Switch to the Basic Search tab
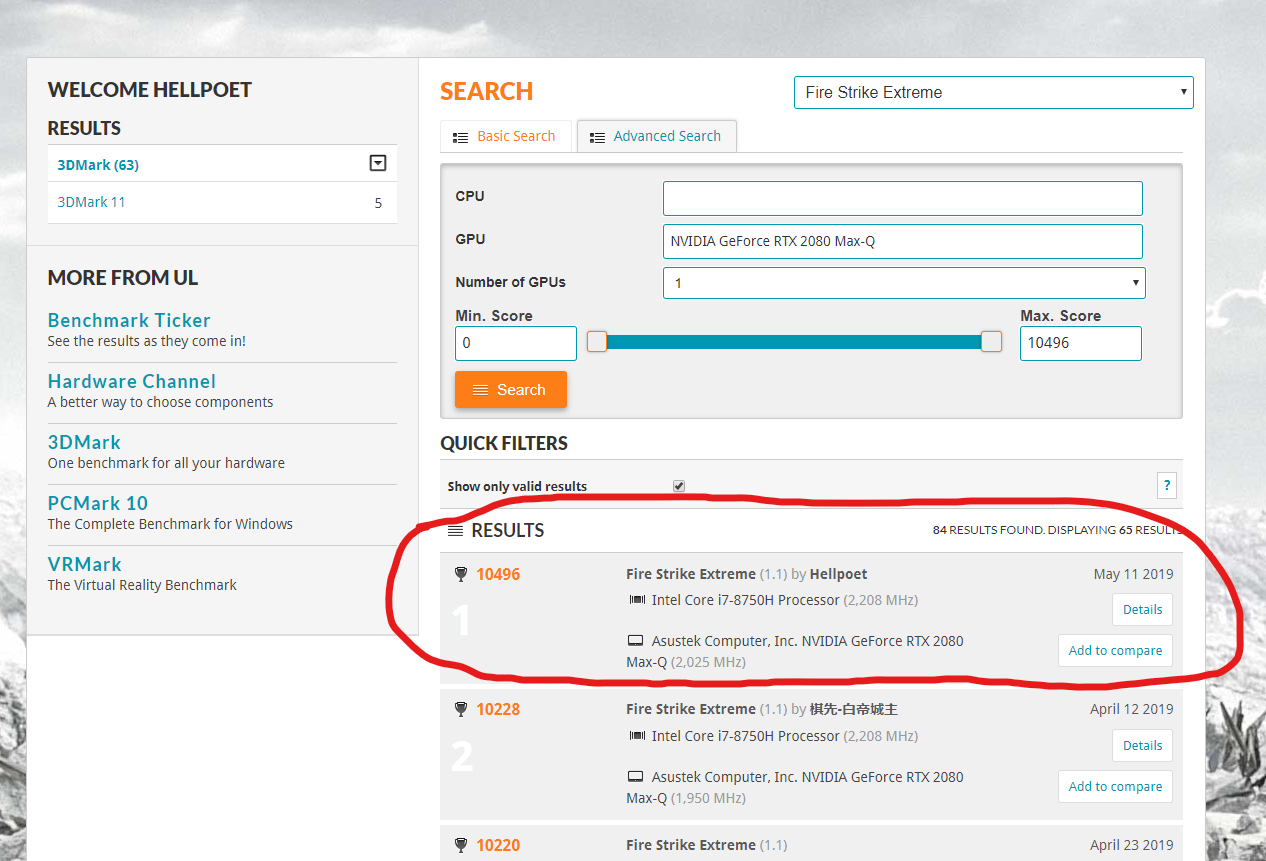Image resolution: width=1266 pixels, height=861 pixels. (505, 136)
